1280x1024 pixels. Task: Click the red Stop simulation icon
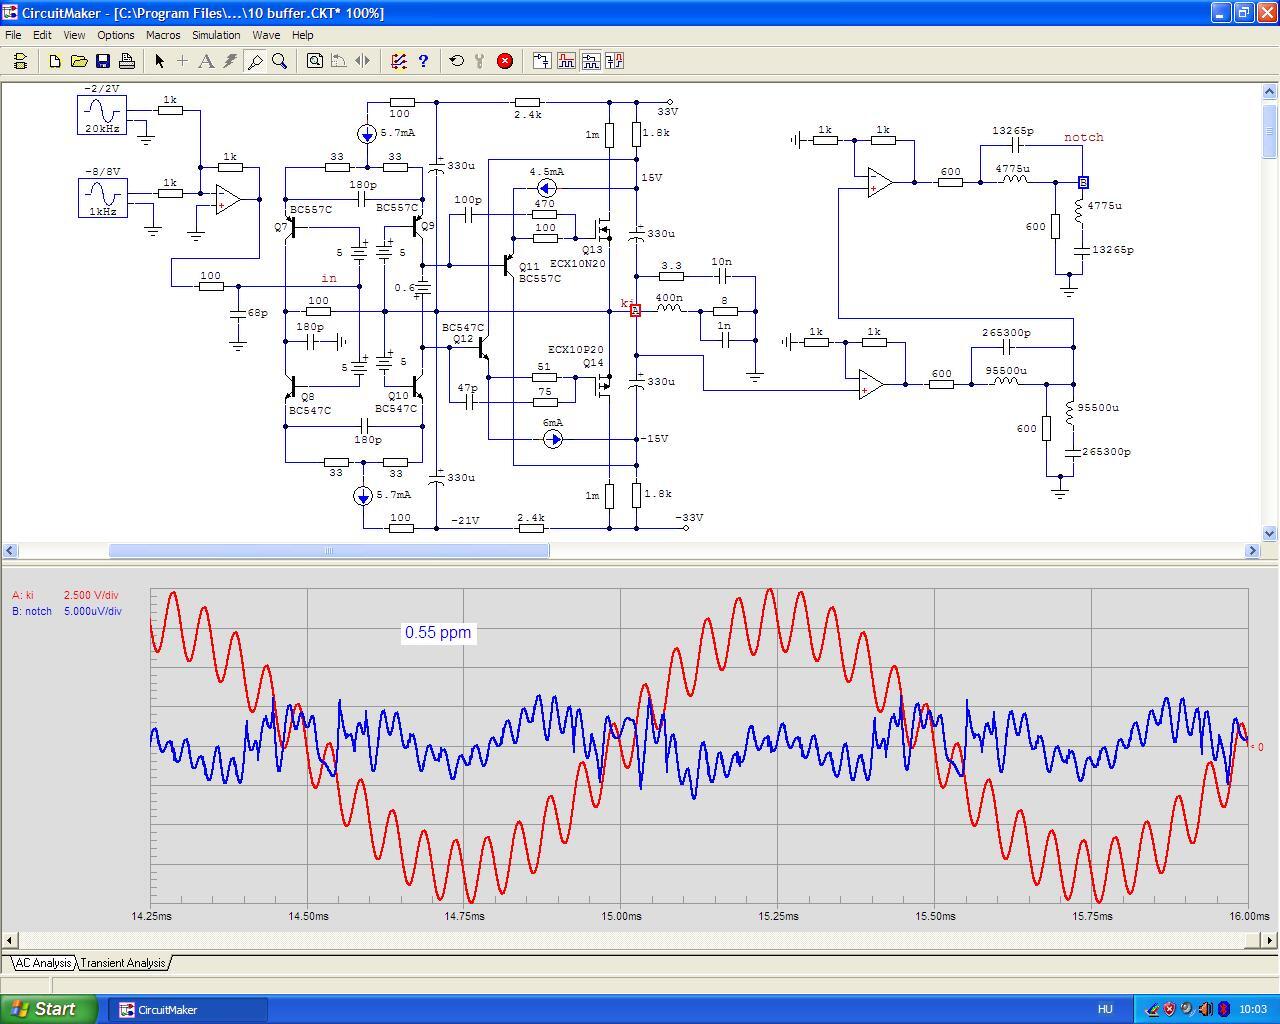tap(505, 61)
